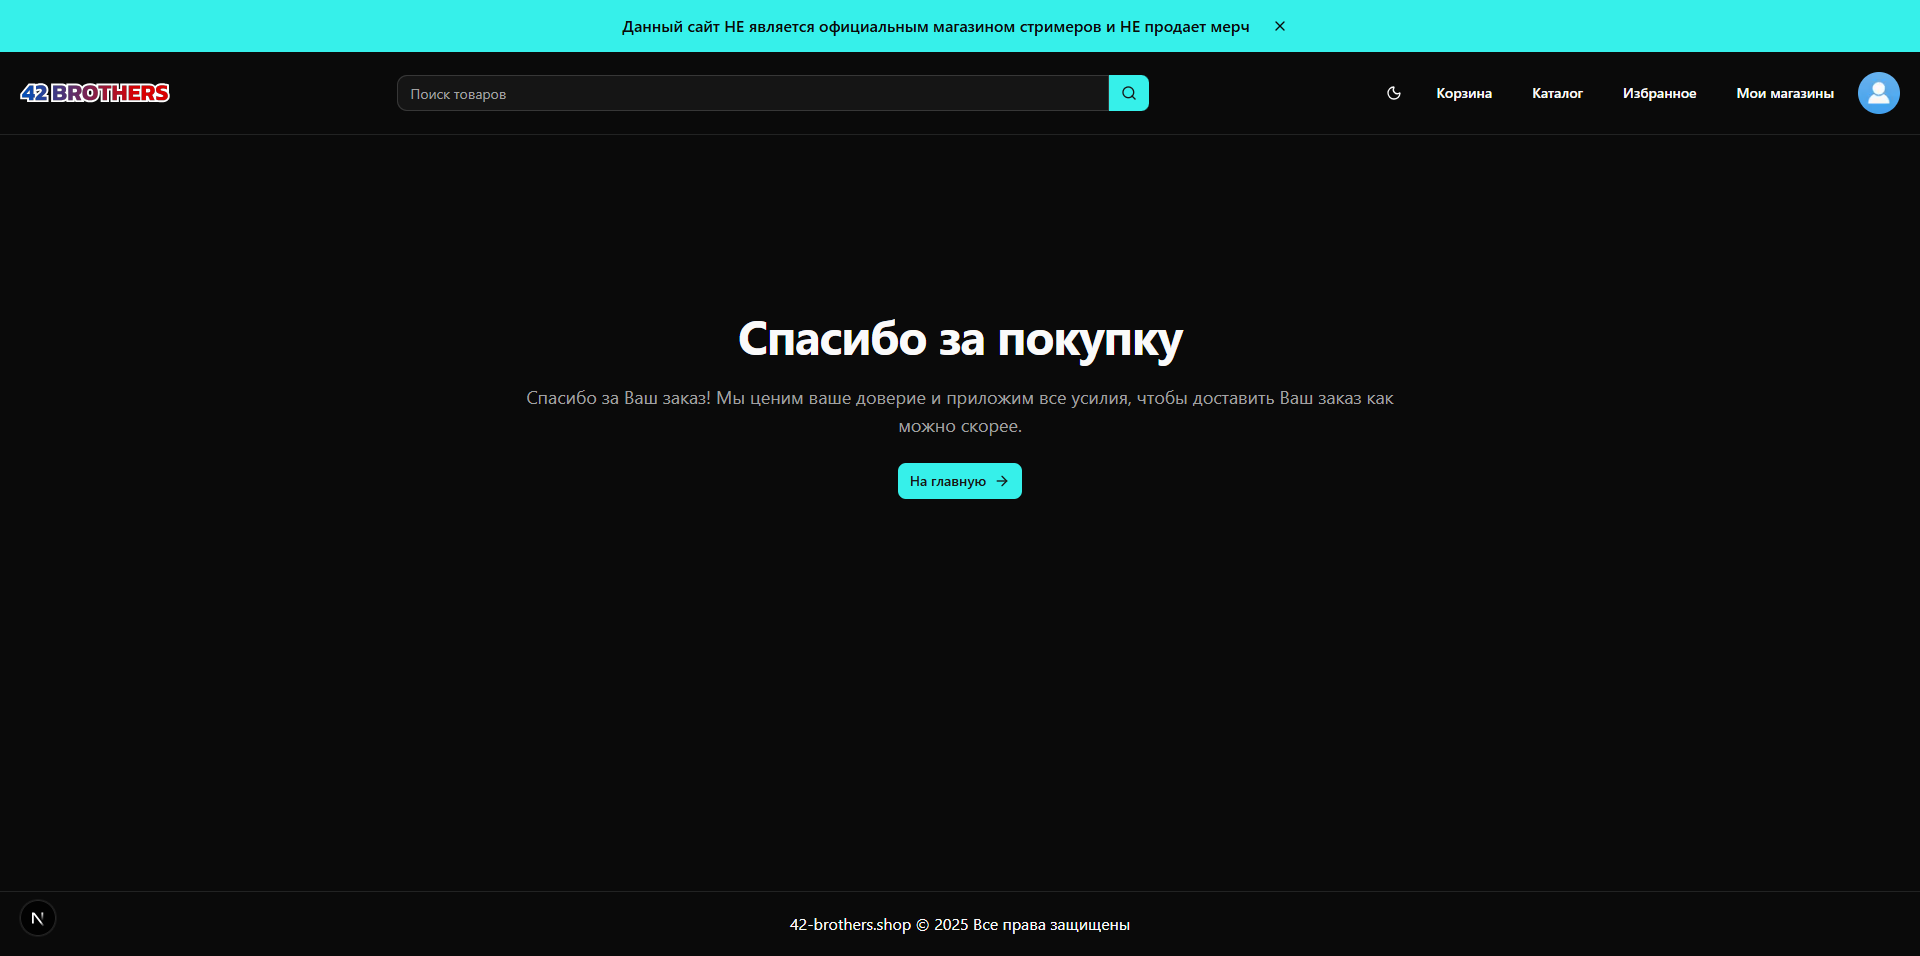Open the user profile avatar
The width and height of the screenshot is (1920, 956).
[1878, 93]
